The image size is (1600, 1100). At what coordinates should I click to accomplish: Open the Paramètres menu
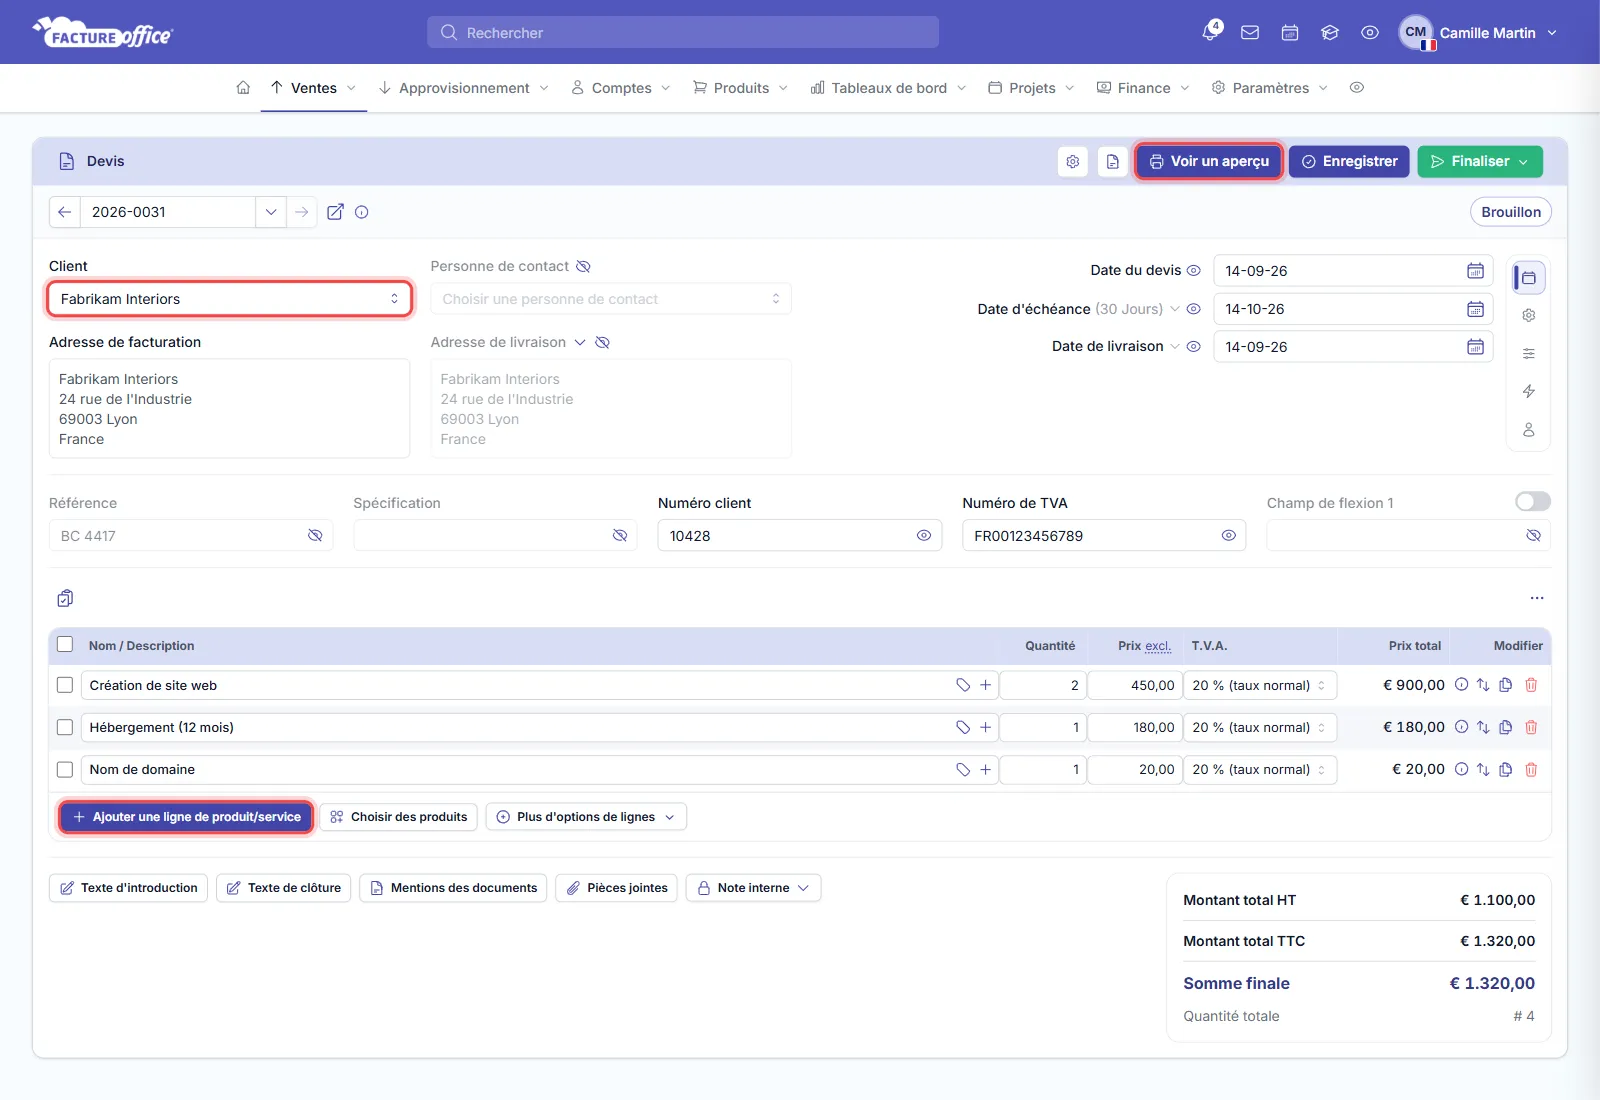tap(1270, 88)
